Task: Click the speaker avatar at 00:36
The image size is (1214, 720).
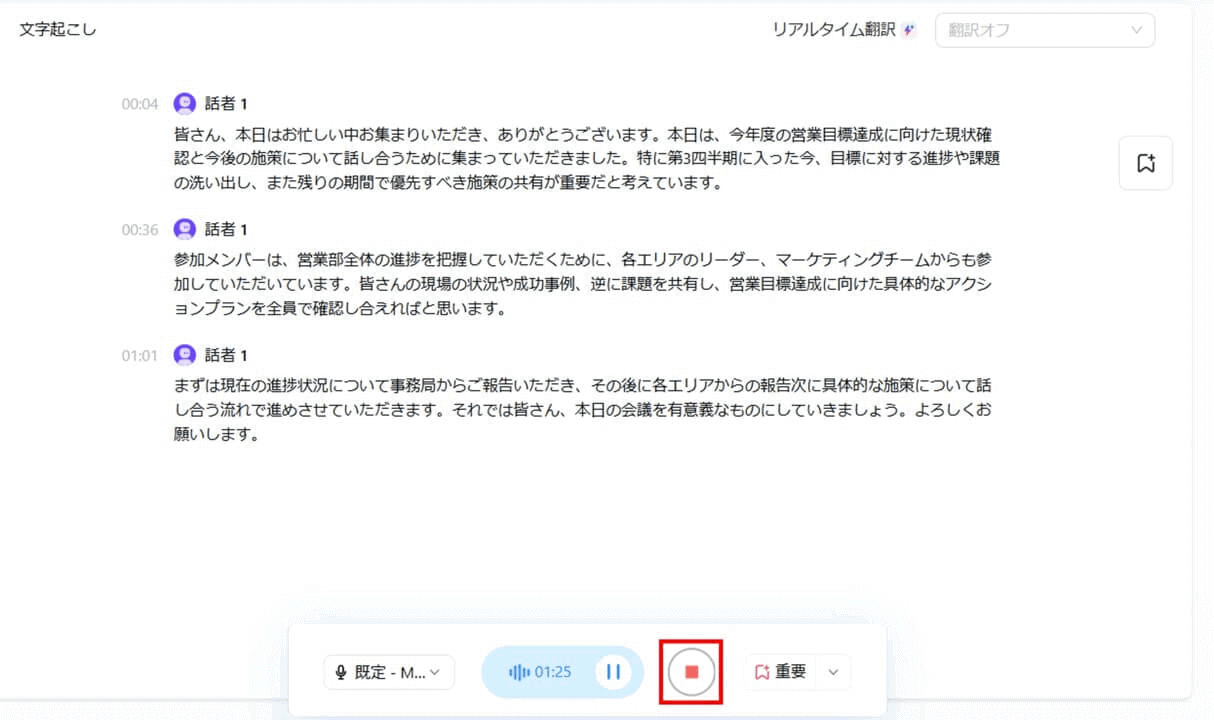Action: point(185,229)
